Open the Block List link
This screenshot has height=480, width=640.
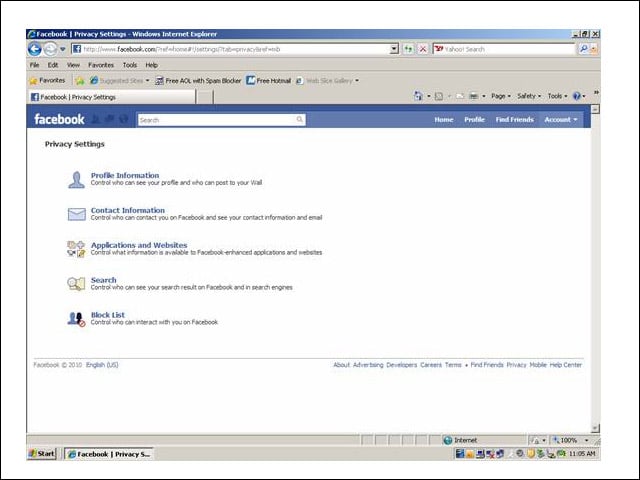[x=108, y=315]
